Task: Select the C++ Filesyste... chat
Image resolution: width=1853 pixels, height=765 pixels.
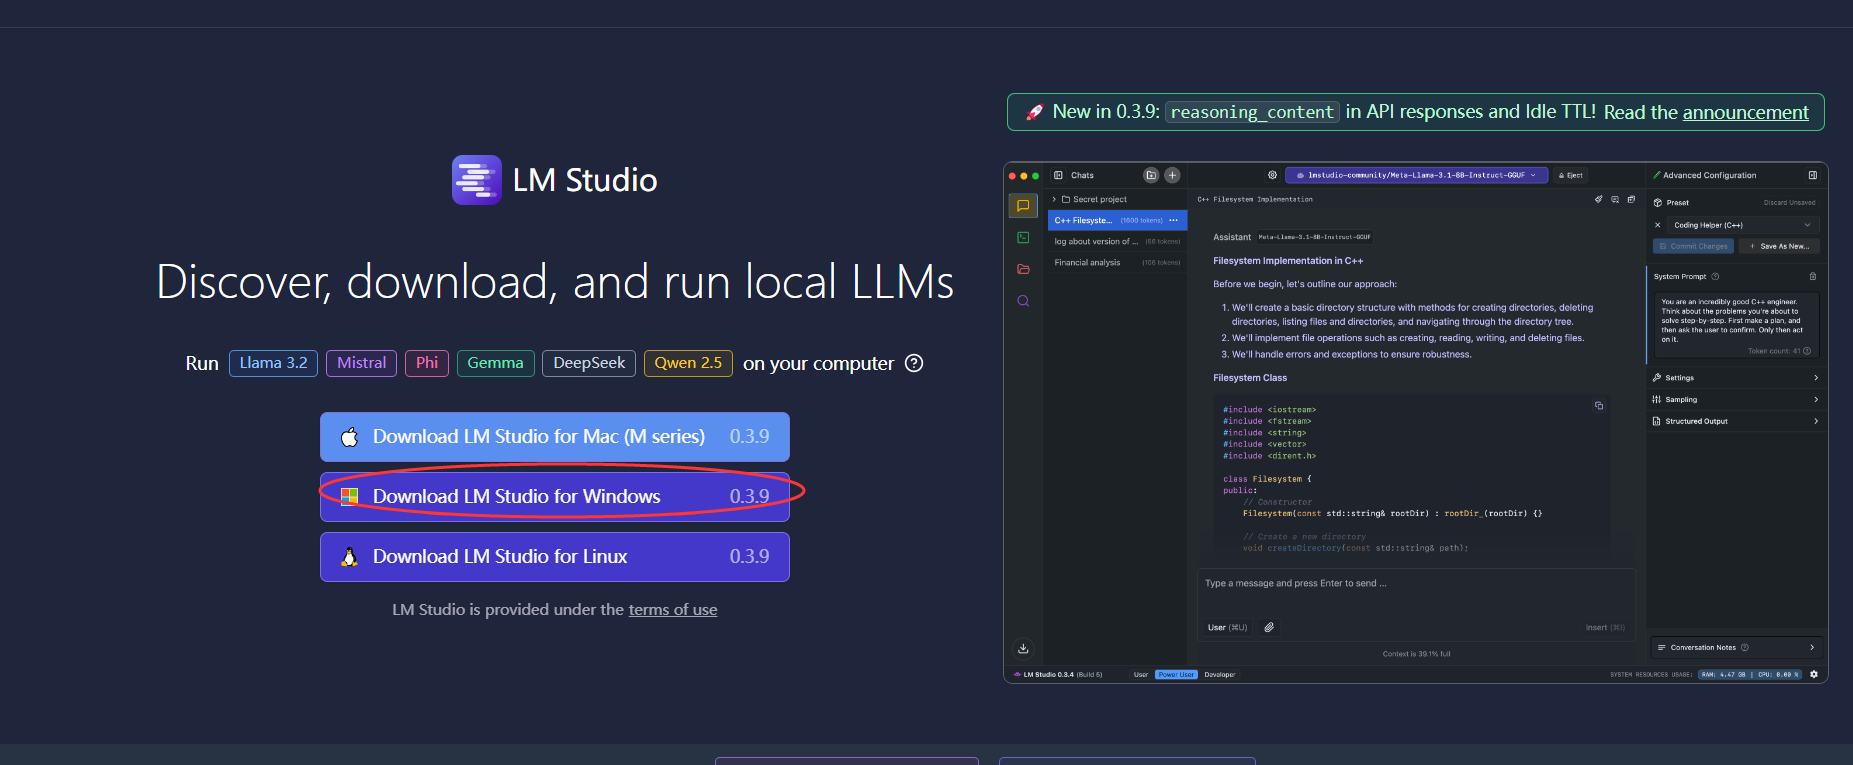Action: 1117,220
